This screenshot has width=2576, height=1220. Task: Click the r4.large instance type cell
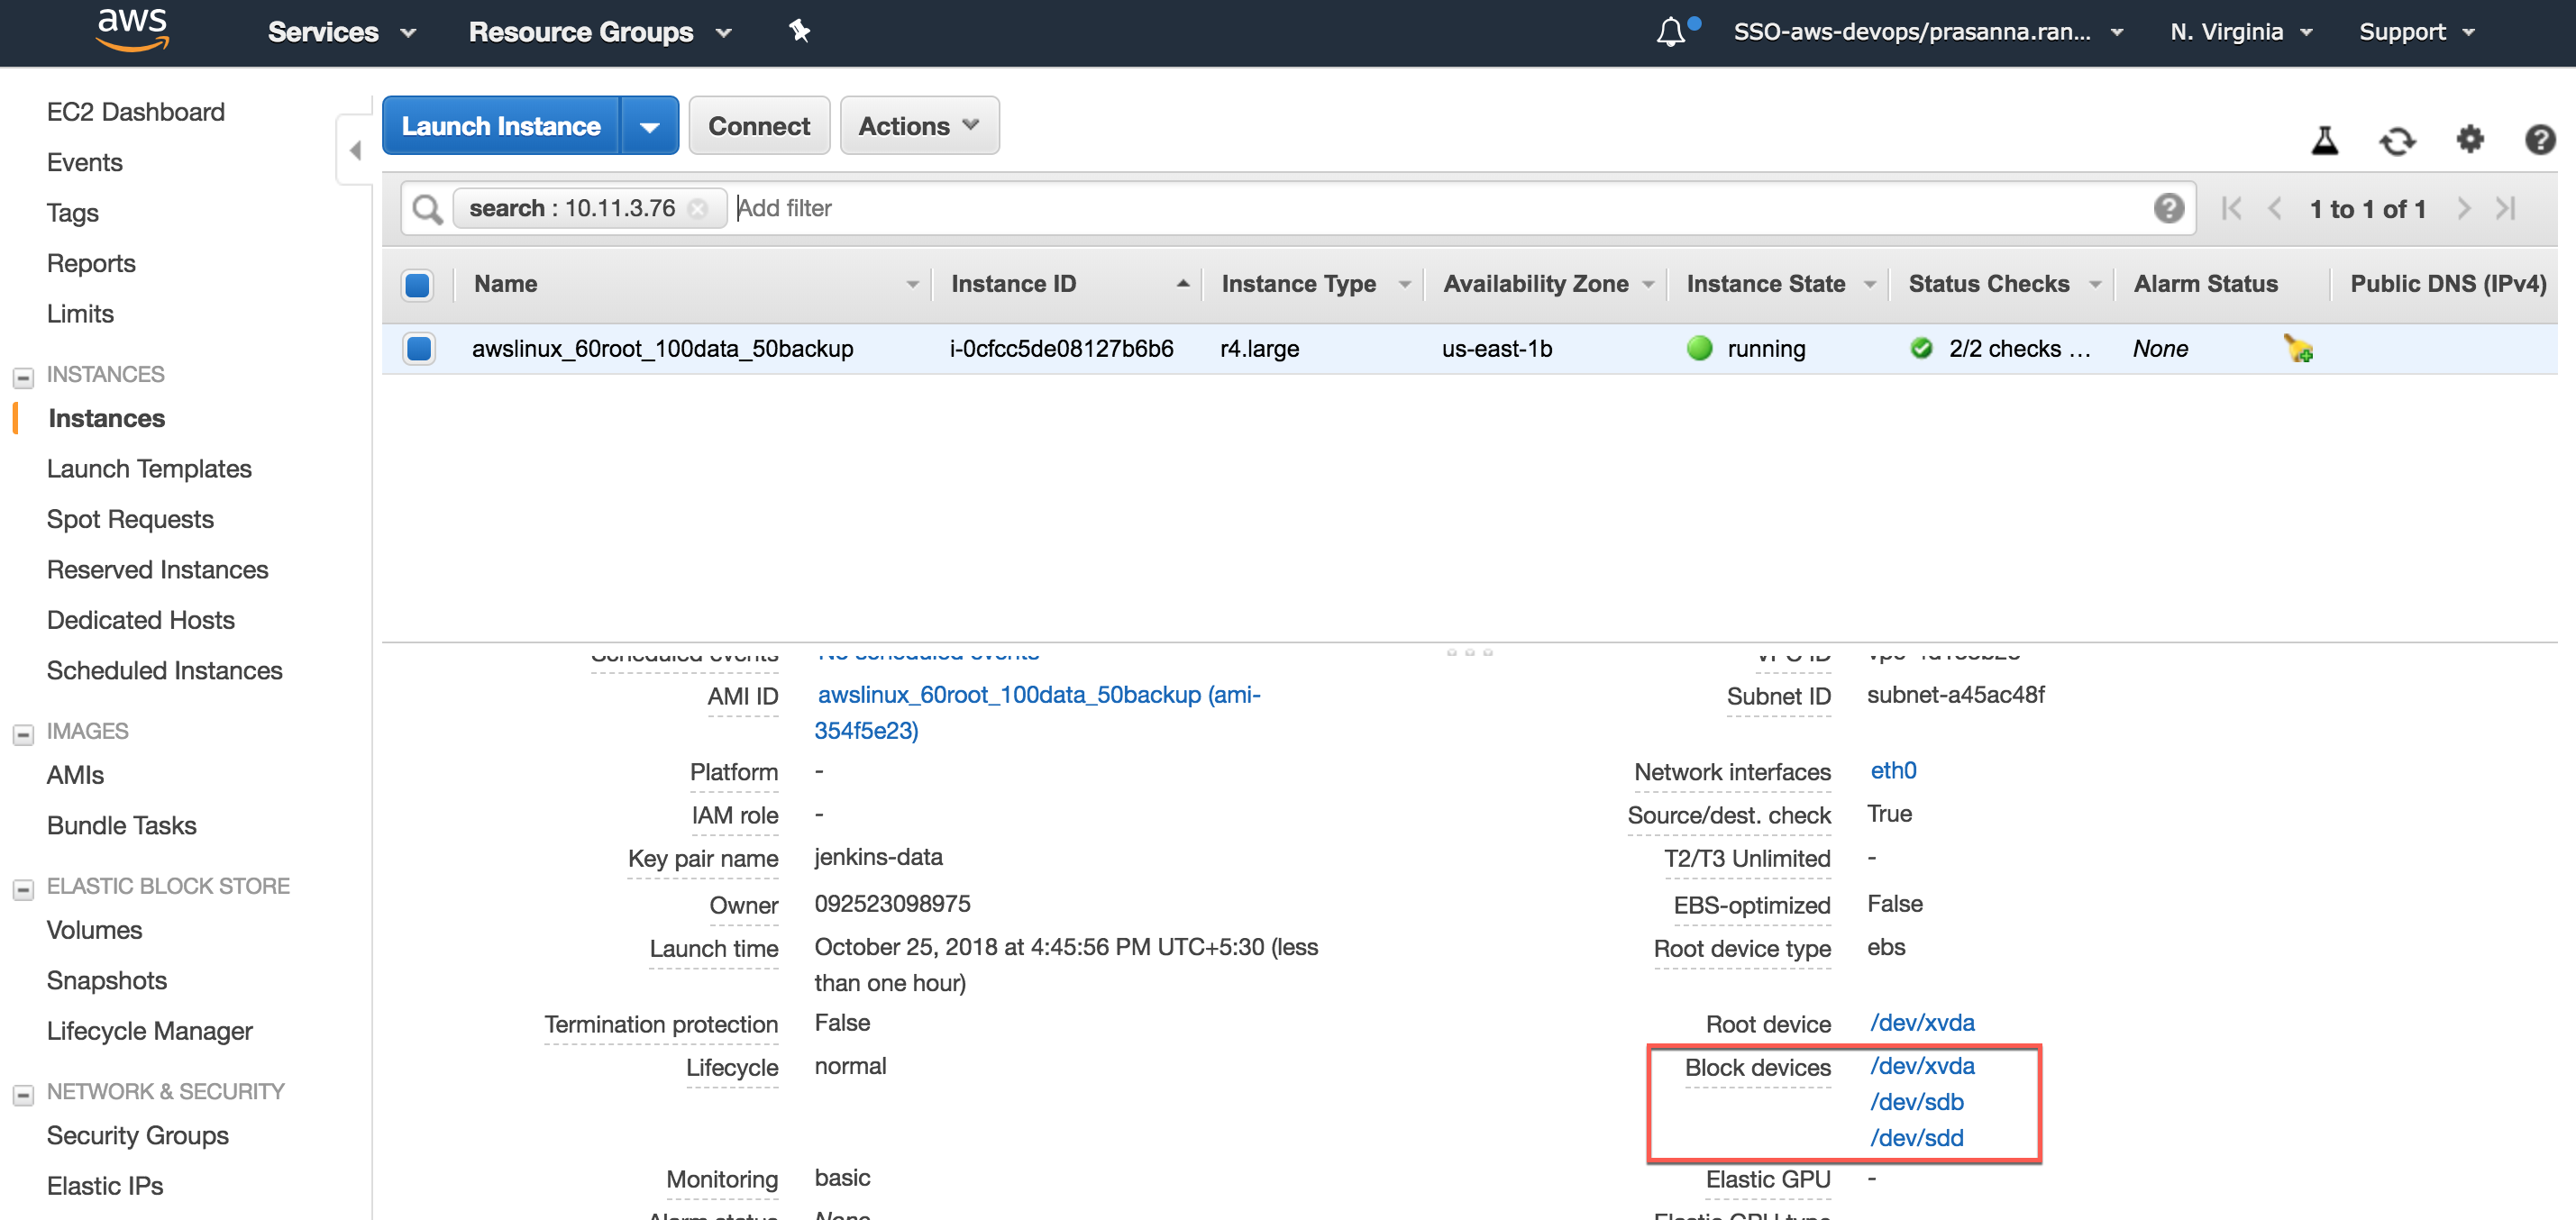(1259, 348)
